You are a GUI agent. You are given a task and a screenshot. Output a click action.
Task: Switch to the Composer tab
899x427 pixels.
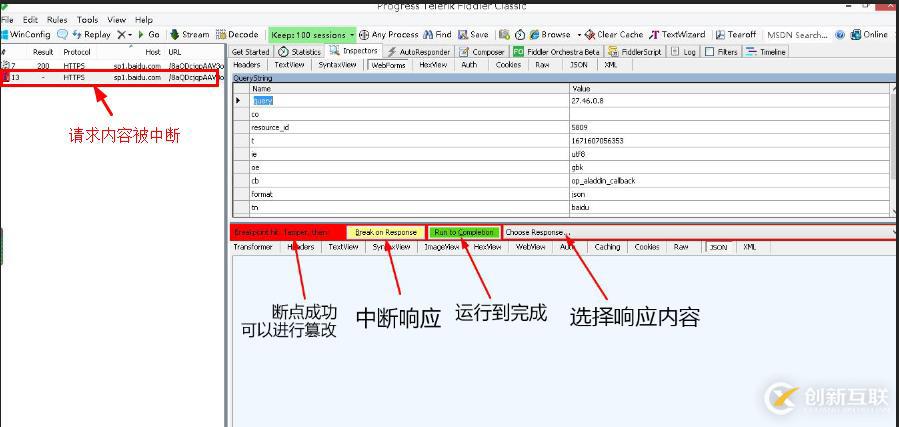pos(482,52)
